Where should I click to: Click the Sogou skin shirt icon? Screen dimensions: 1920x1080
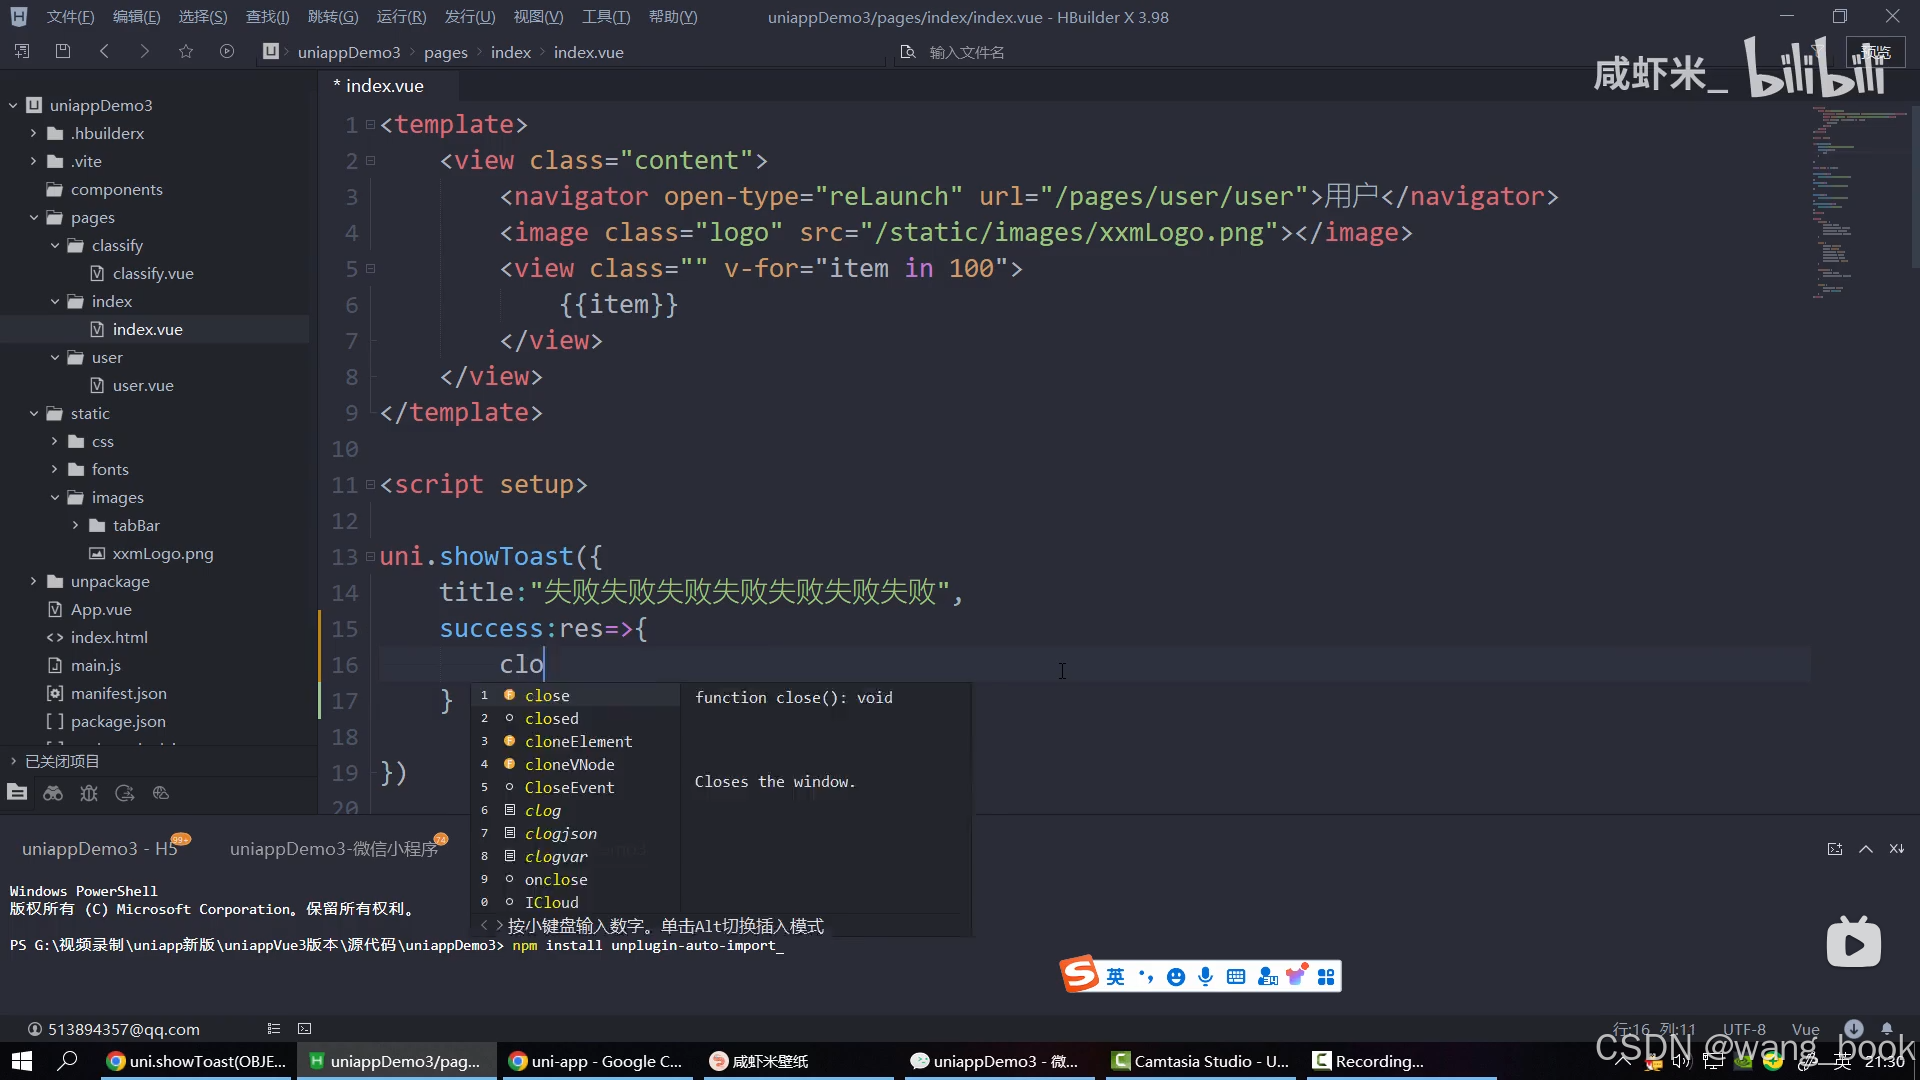(x=1296, y=976)
